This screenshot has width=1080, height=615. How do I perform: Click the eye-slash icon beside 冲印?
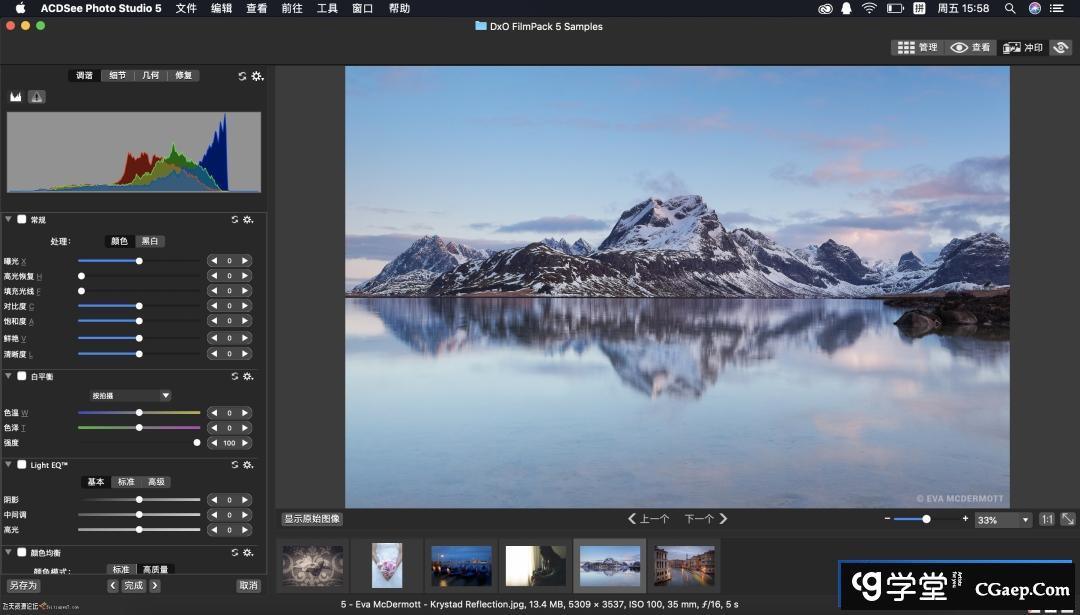click(1061, 47)
